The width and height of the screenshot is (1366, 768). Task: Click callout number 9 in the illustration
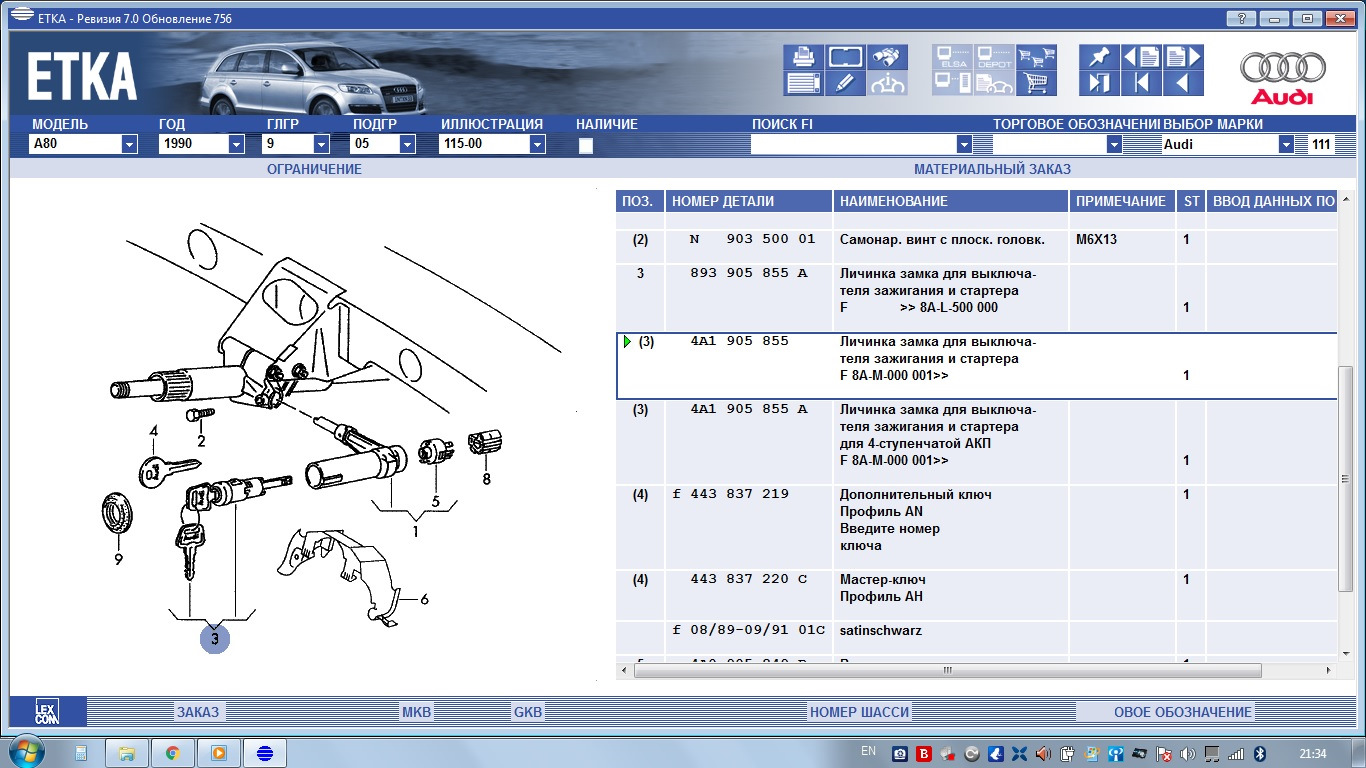(118, 560)
